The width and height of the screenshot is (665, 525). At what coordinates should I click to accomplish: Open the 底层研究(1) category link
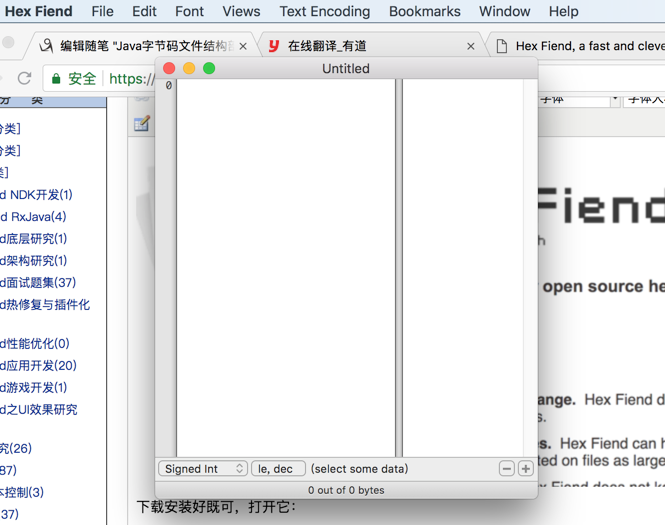pyautogui.click(x=34, y=239)
